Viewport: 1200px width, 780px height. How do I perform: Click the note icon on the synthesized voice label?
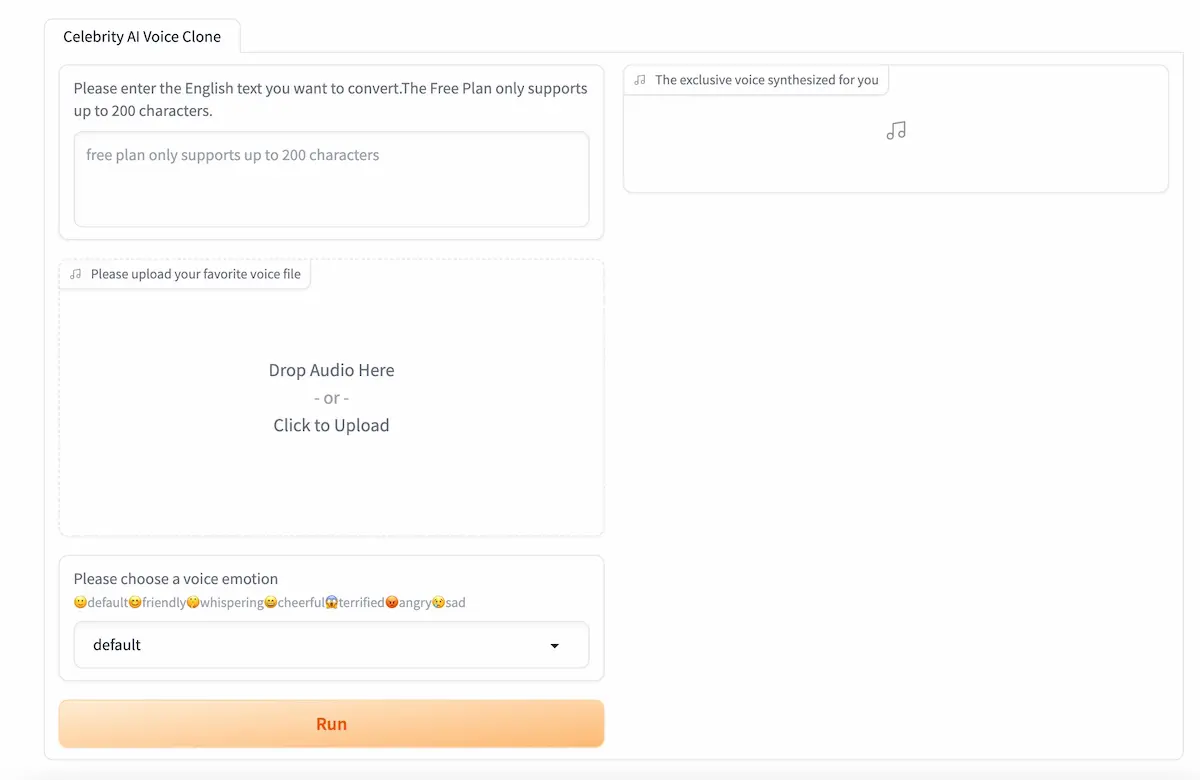[639, 79]
